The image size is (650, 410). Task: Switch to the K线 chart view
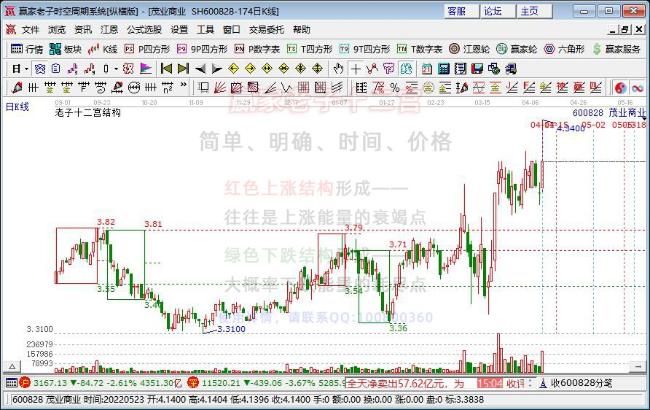102,49
